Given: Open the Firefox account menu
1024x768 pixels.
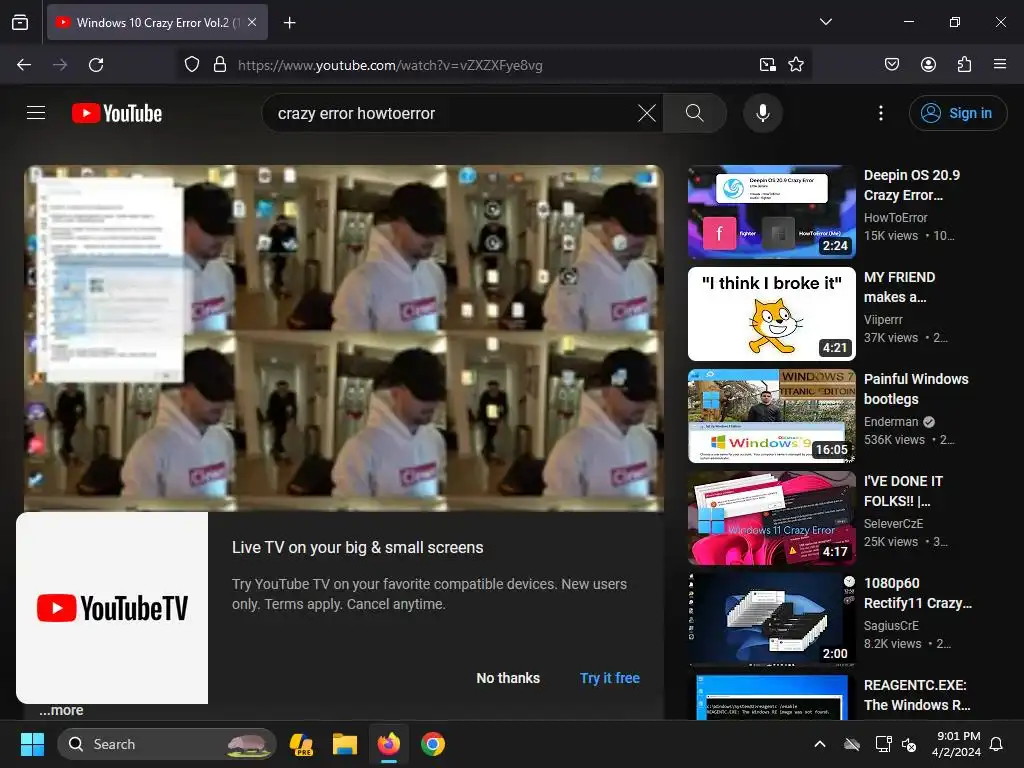Looking at the screenshot, I should tap(928, 65).
